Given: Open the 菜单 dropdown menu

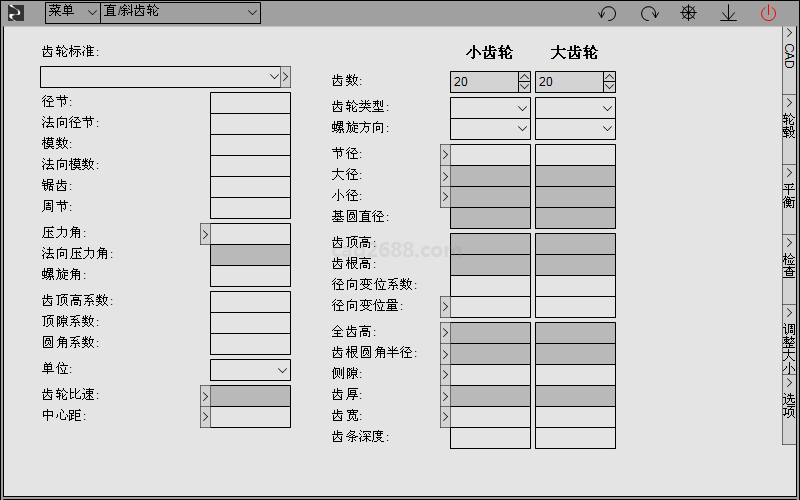Looking at the screenshot, I should (72, 12).
